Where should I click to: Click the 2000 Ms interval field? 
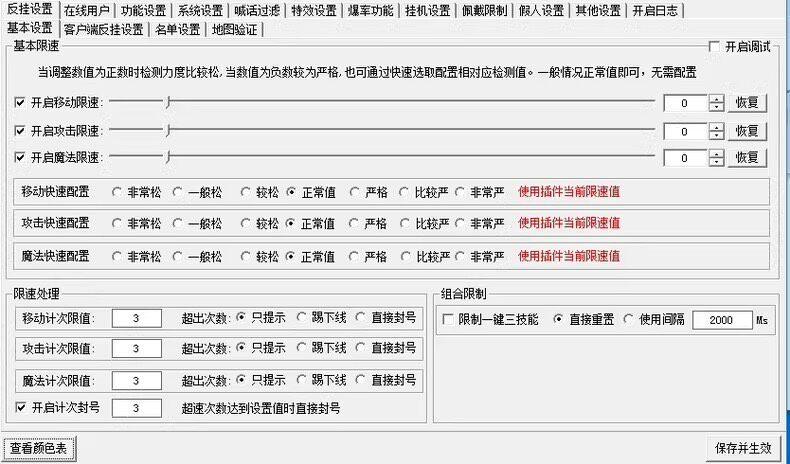722,320
